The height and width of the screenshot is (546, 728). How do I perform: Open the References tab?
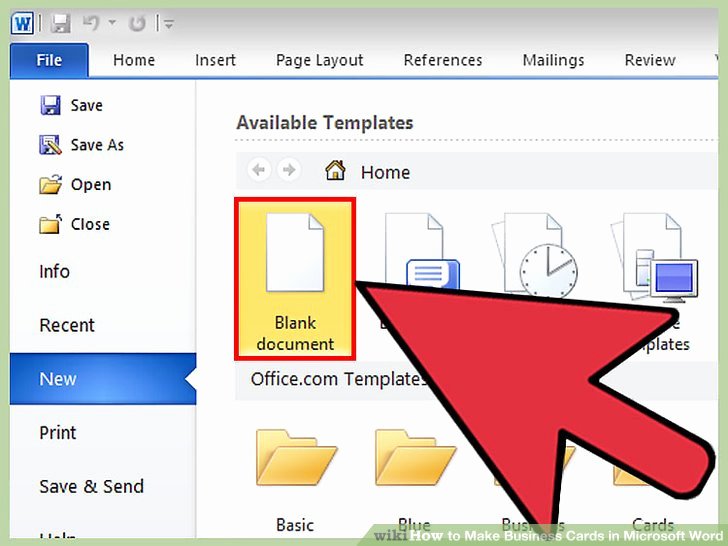pos(443,60)
